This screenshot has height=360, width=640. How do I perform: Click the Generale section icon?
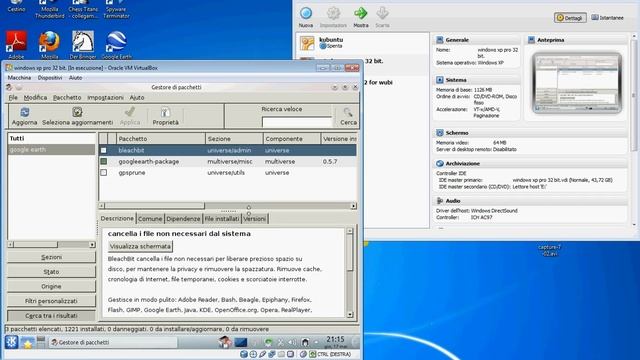point(440,40)
